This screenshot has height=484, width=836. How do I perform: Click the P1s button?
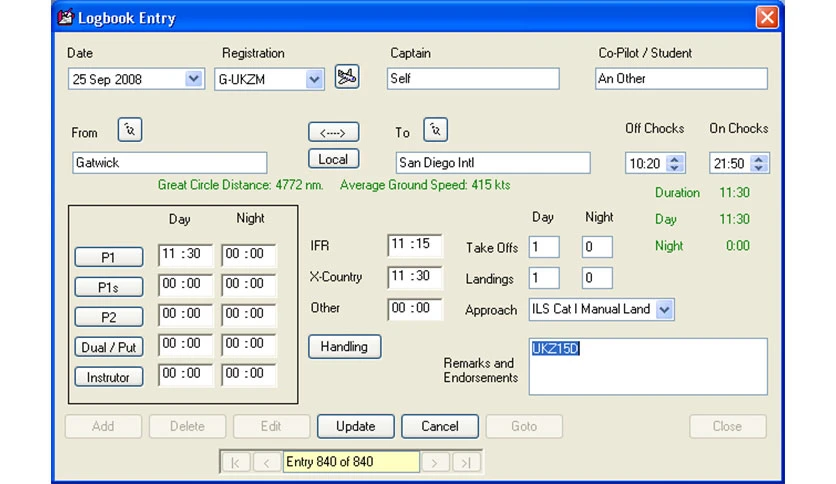(109, 287)
